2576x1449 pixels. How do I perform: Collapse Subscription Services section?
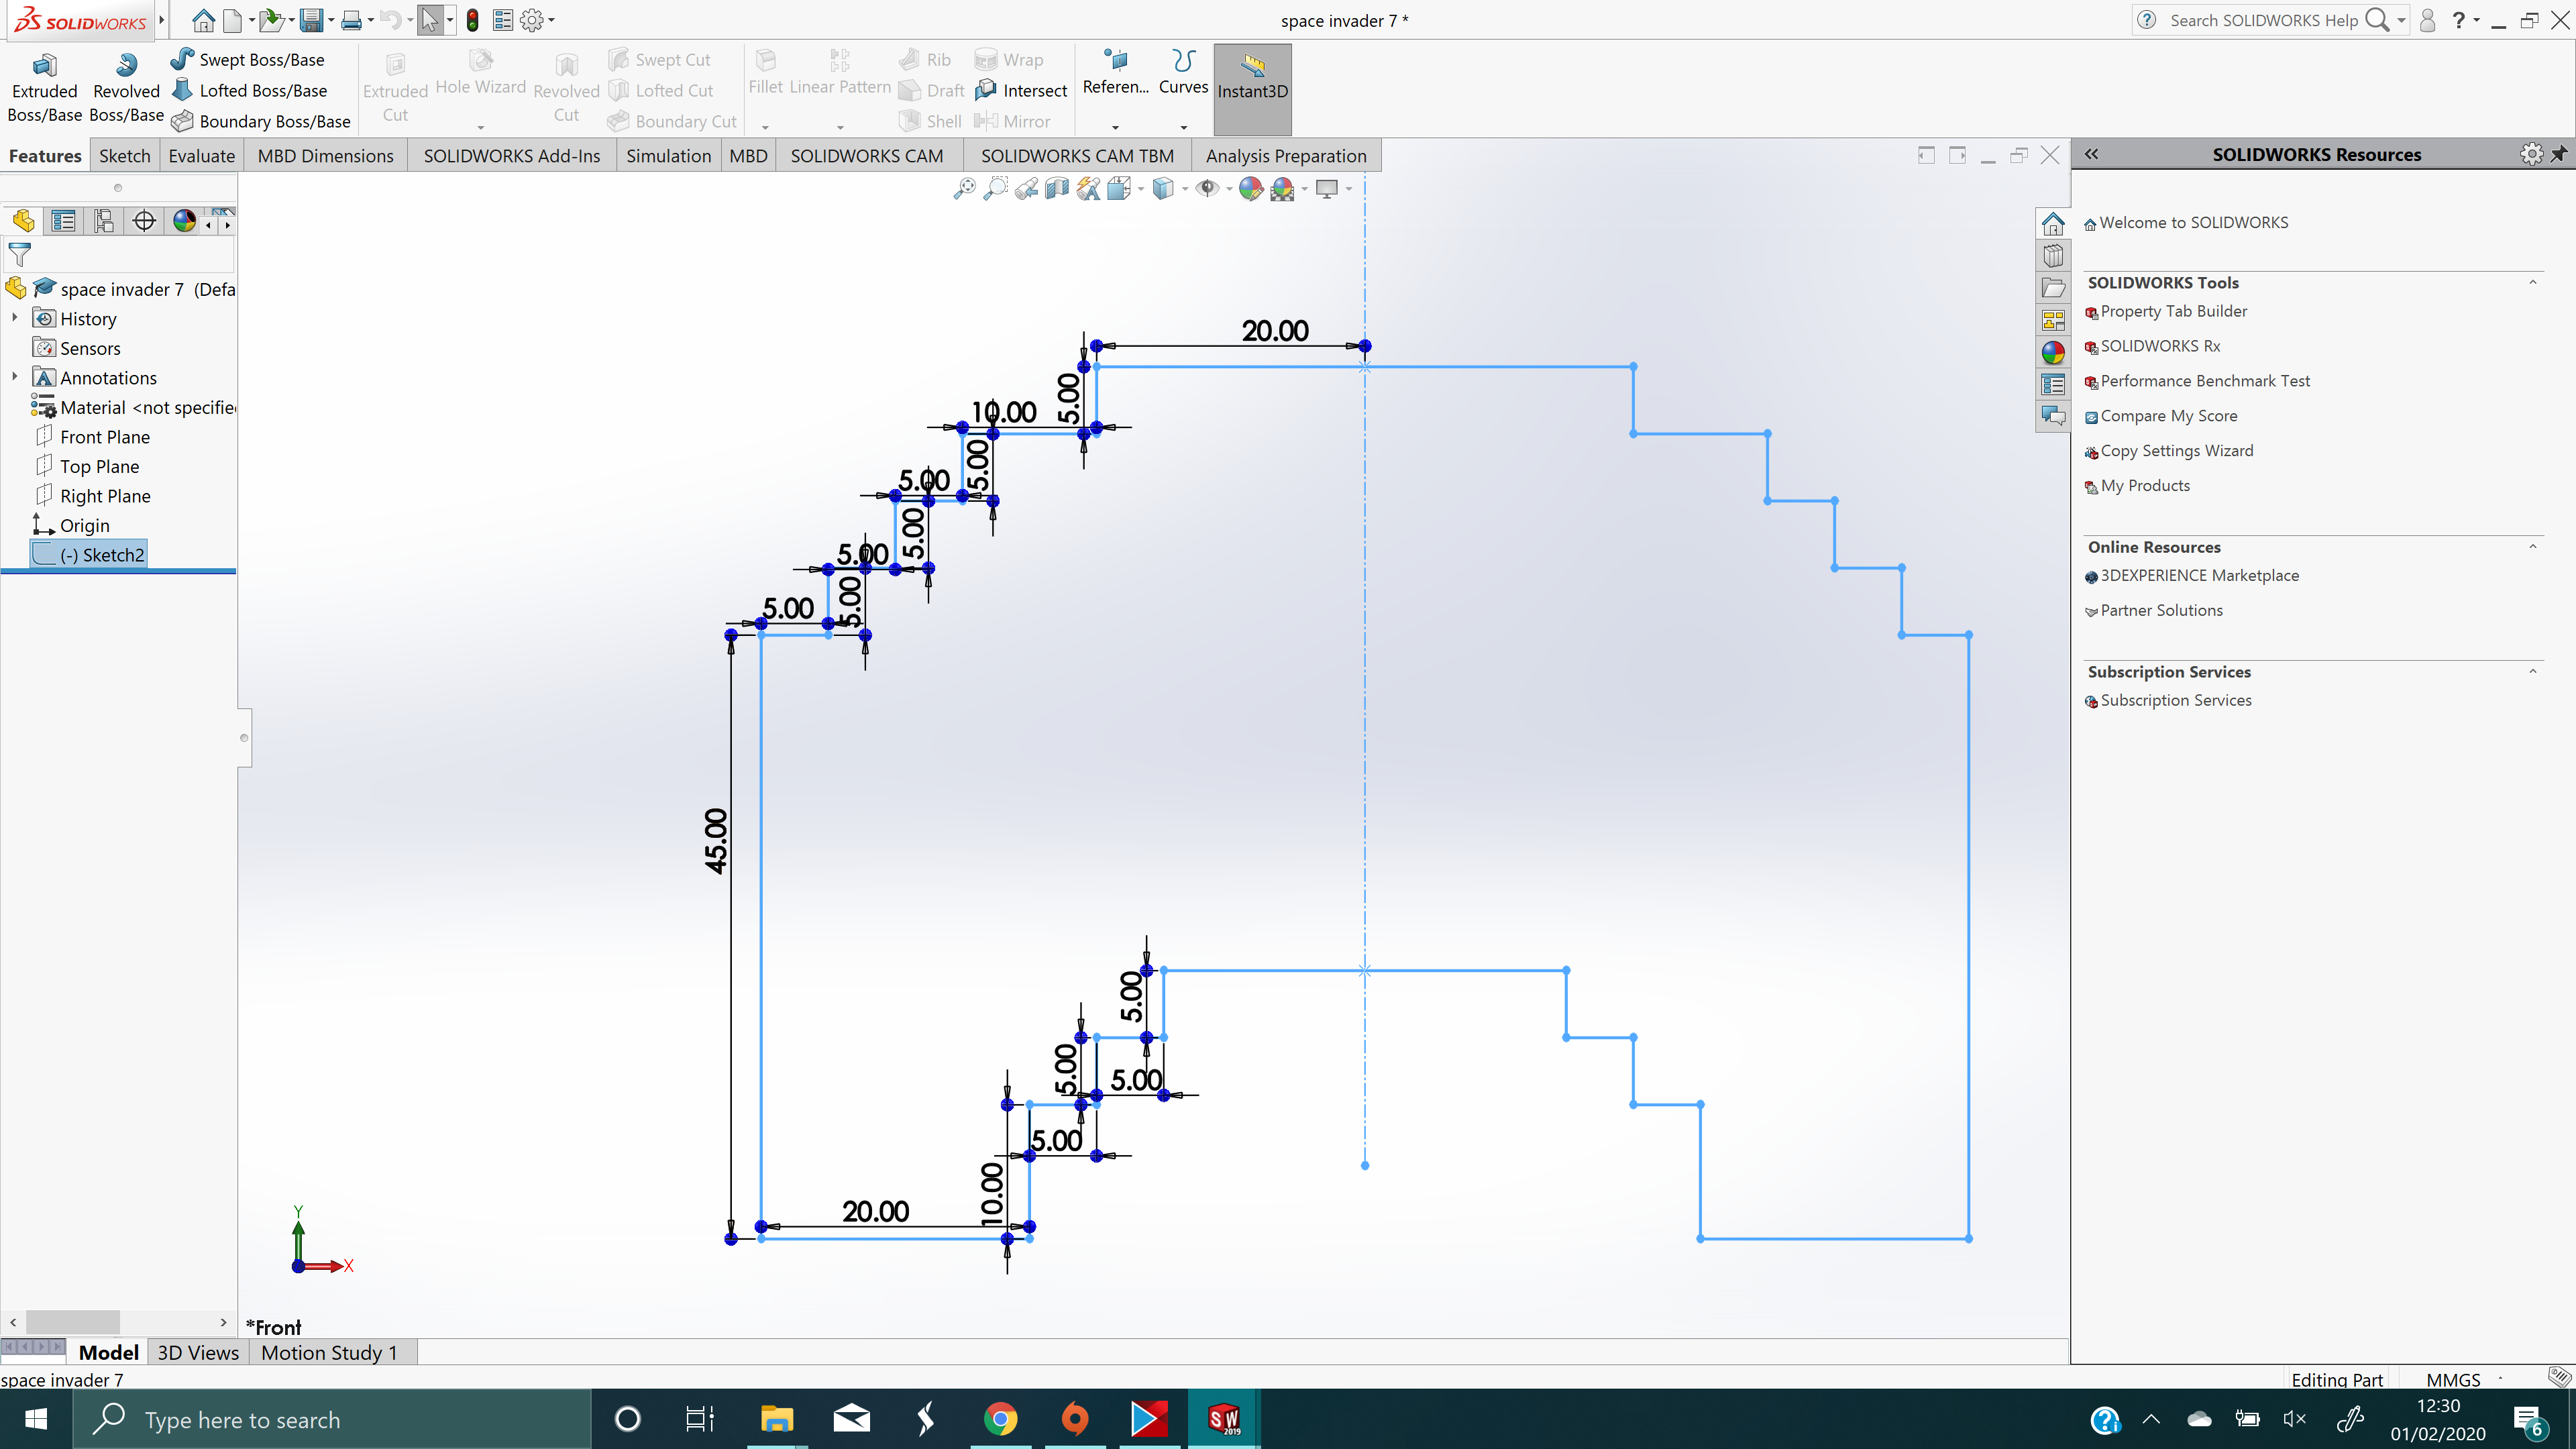[x=2533, y=671]
